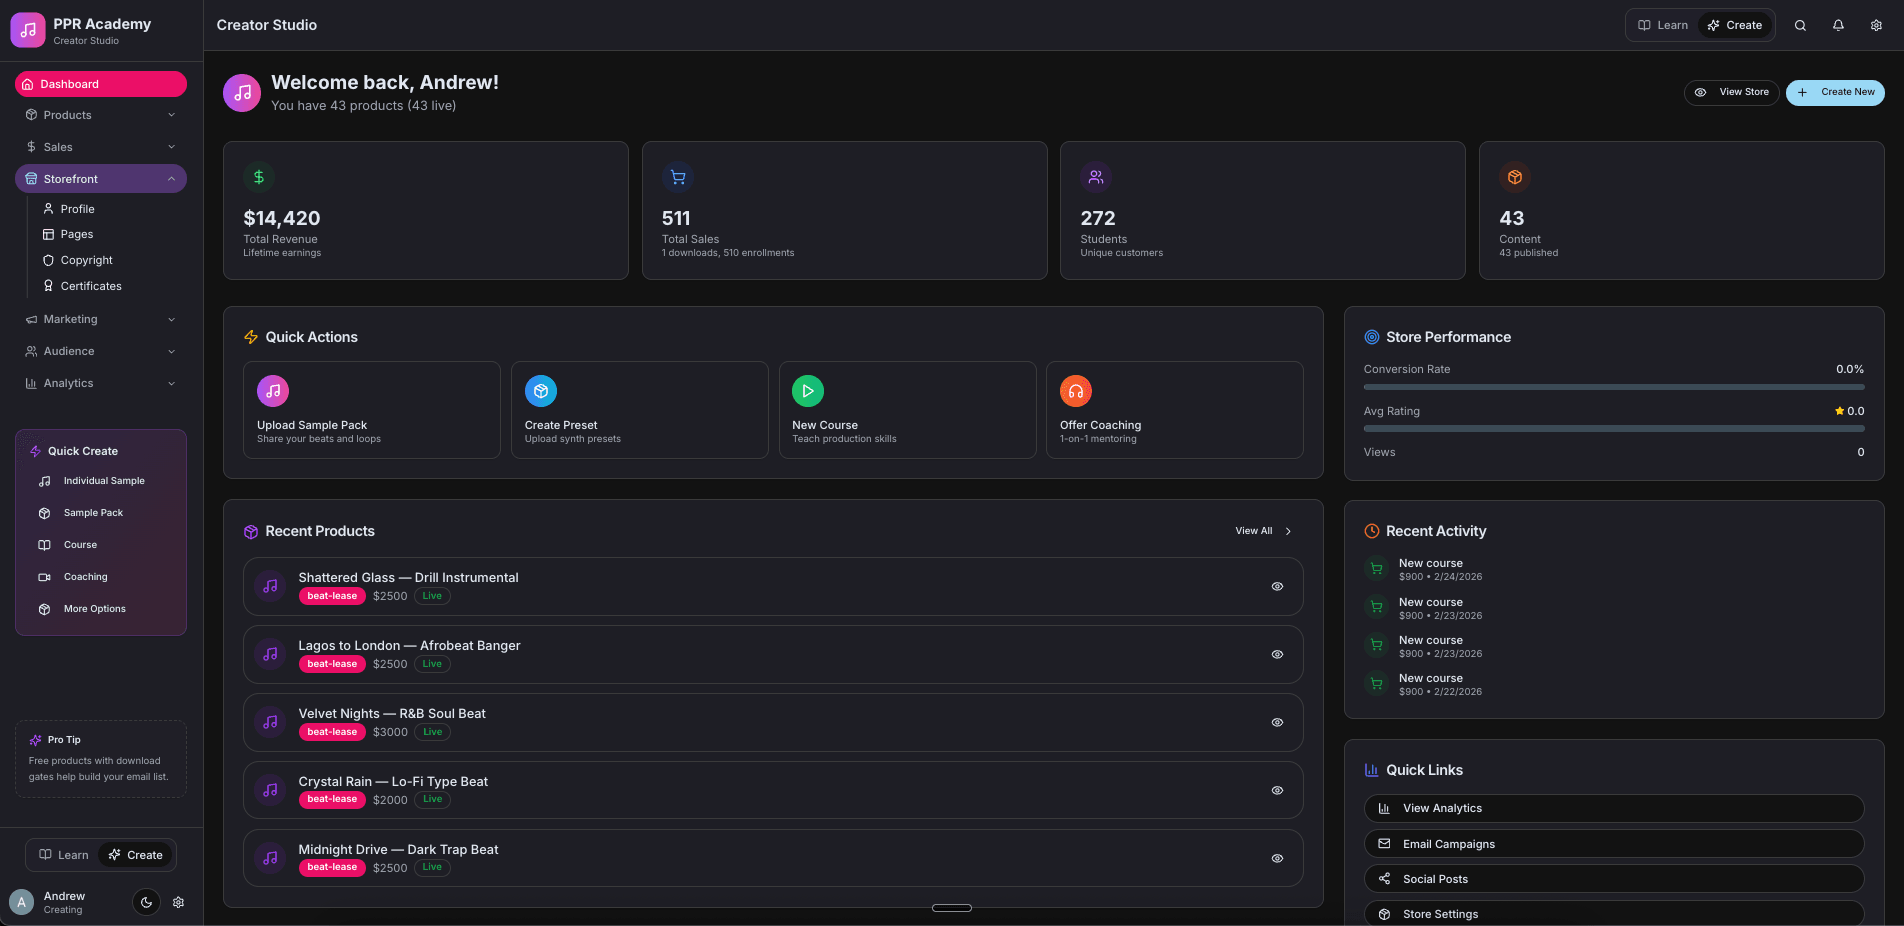Open the Dashboard menu item
1904x926 pixels.
(x=100, y=83)
